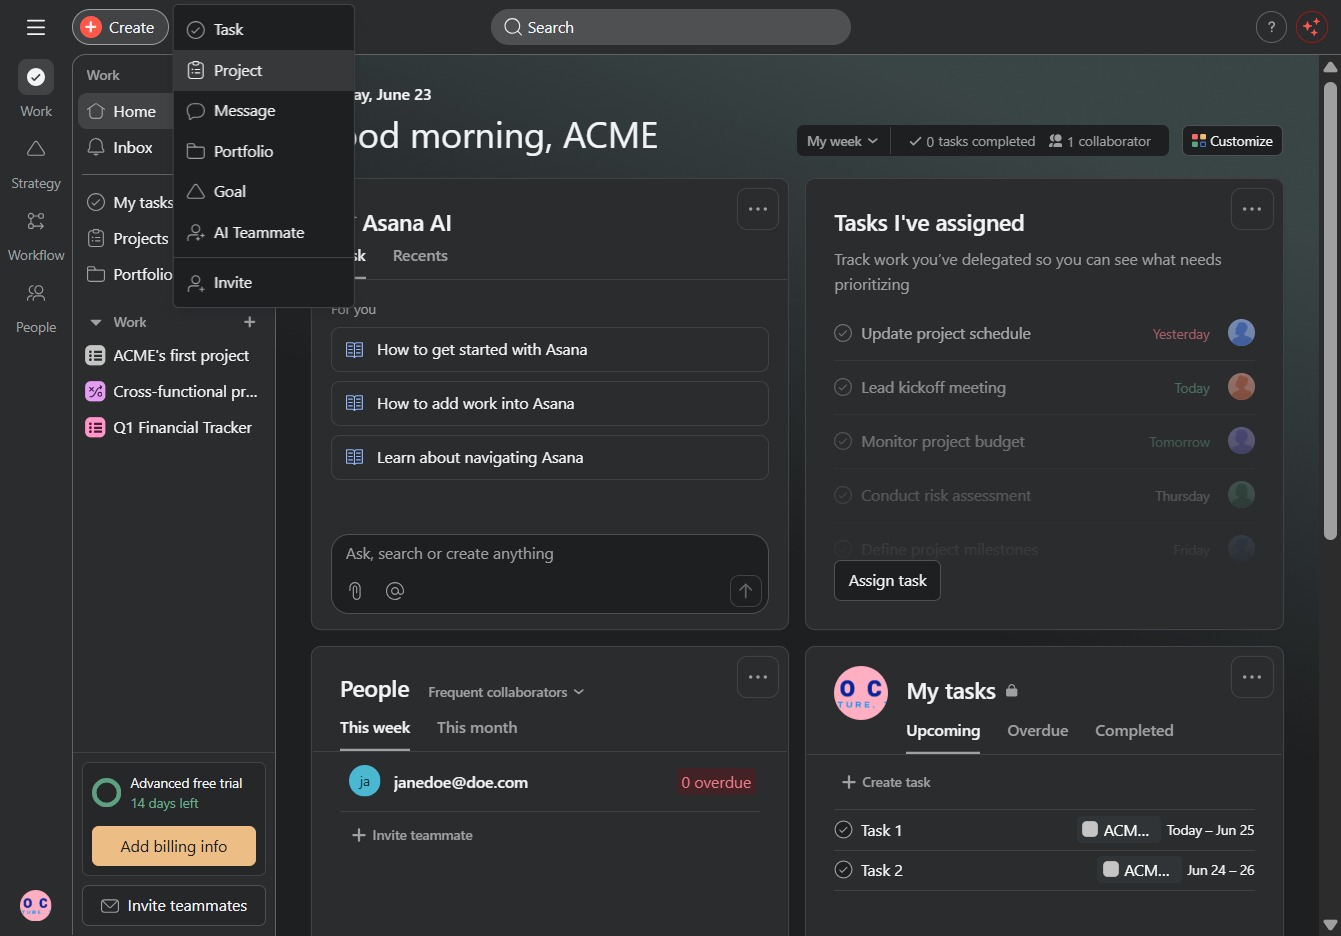Switch to Overdue tab in My tasks

click(1037, 731)
